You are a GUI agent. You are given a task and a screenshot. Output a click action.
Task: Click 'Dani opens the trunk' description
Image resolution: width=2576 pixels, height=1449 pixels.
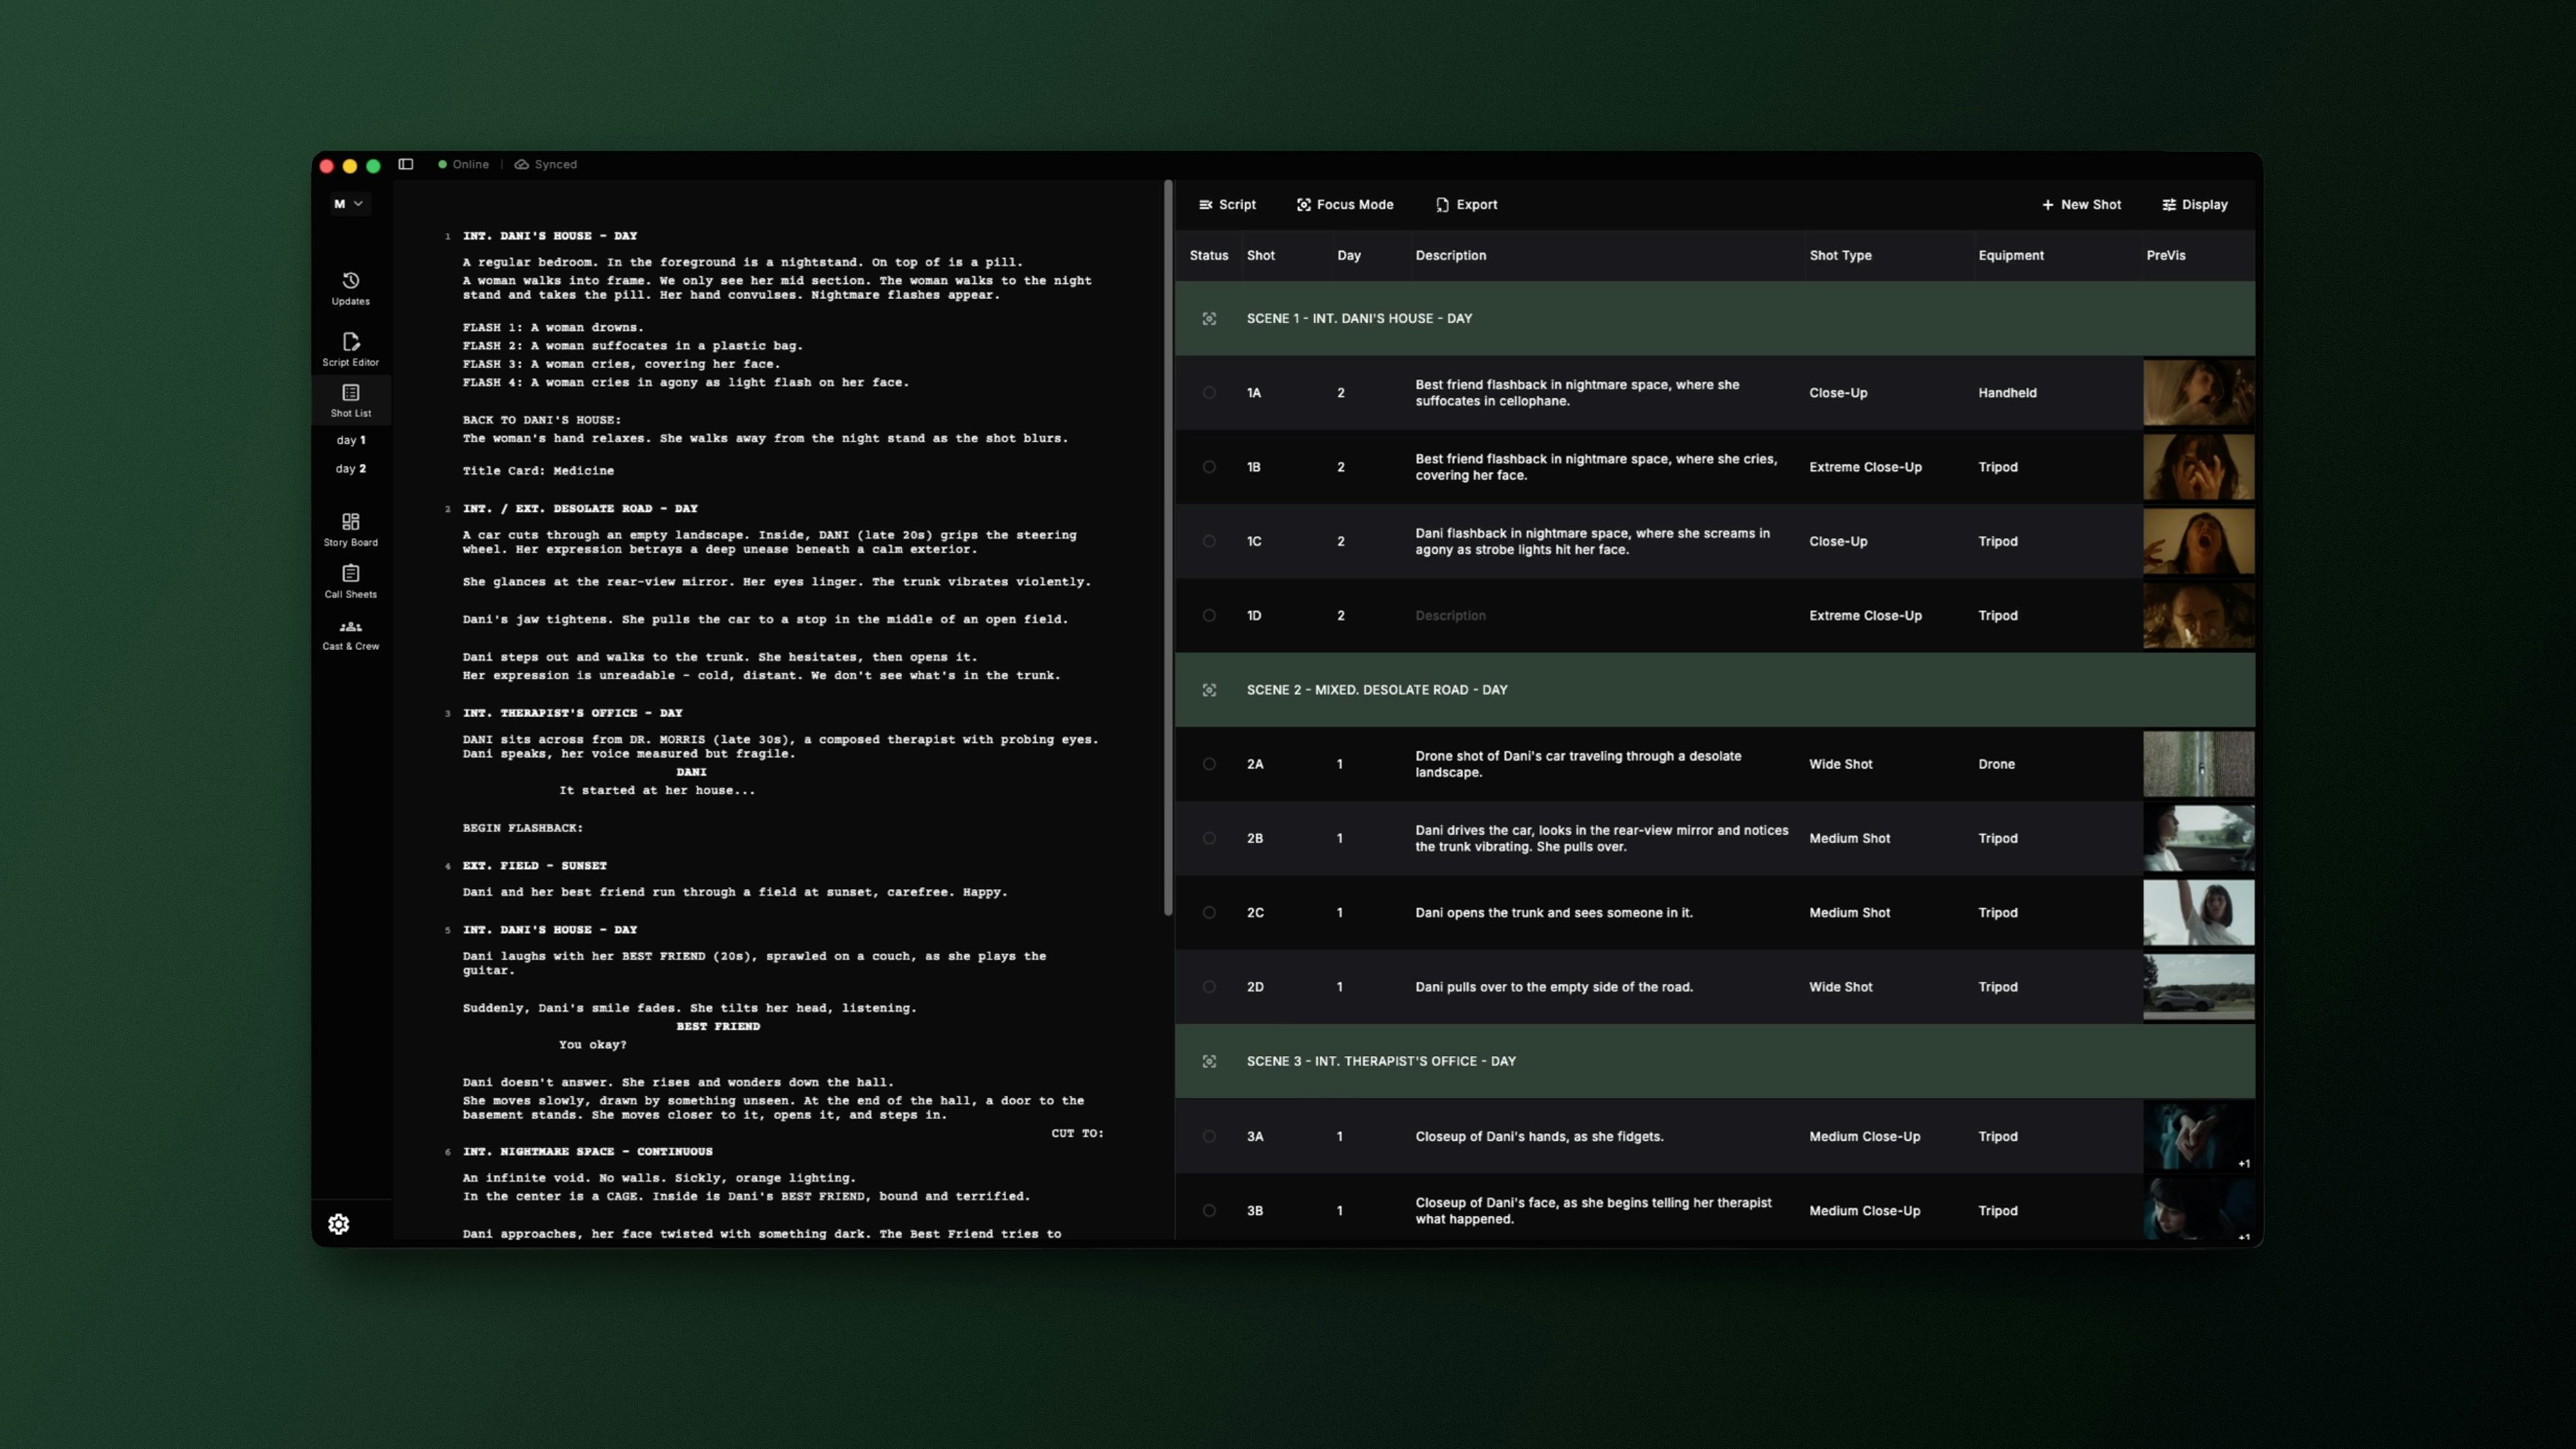(1553, 912)
